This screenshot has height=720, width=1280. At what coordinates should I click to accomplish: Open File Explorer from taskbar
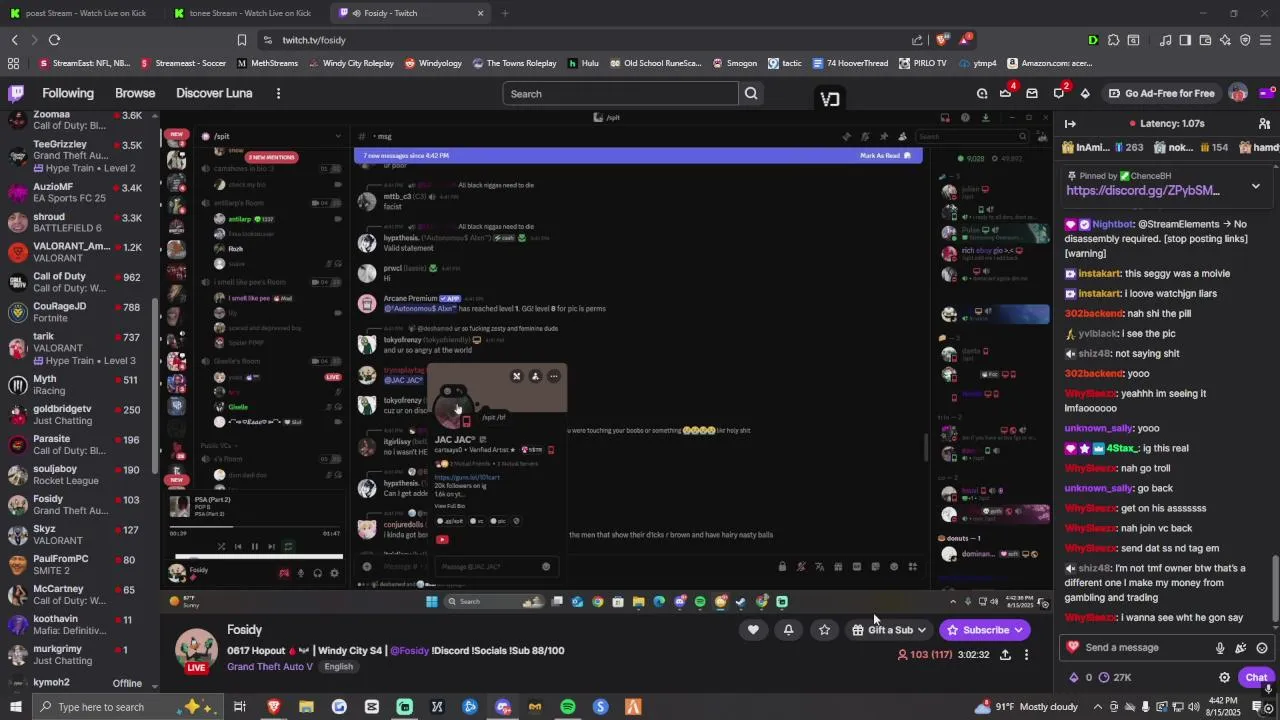(306, 707)
